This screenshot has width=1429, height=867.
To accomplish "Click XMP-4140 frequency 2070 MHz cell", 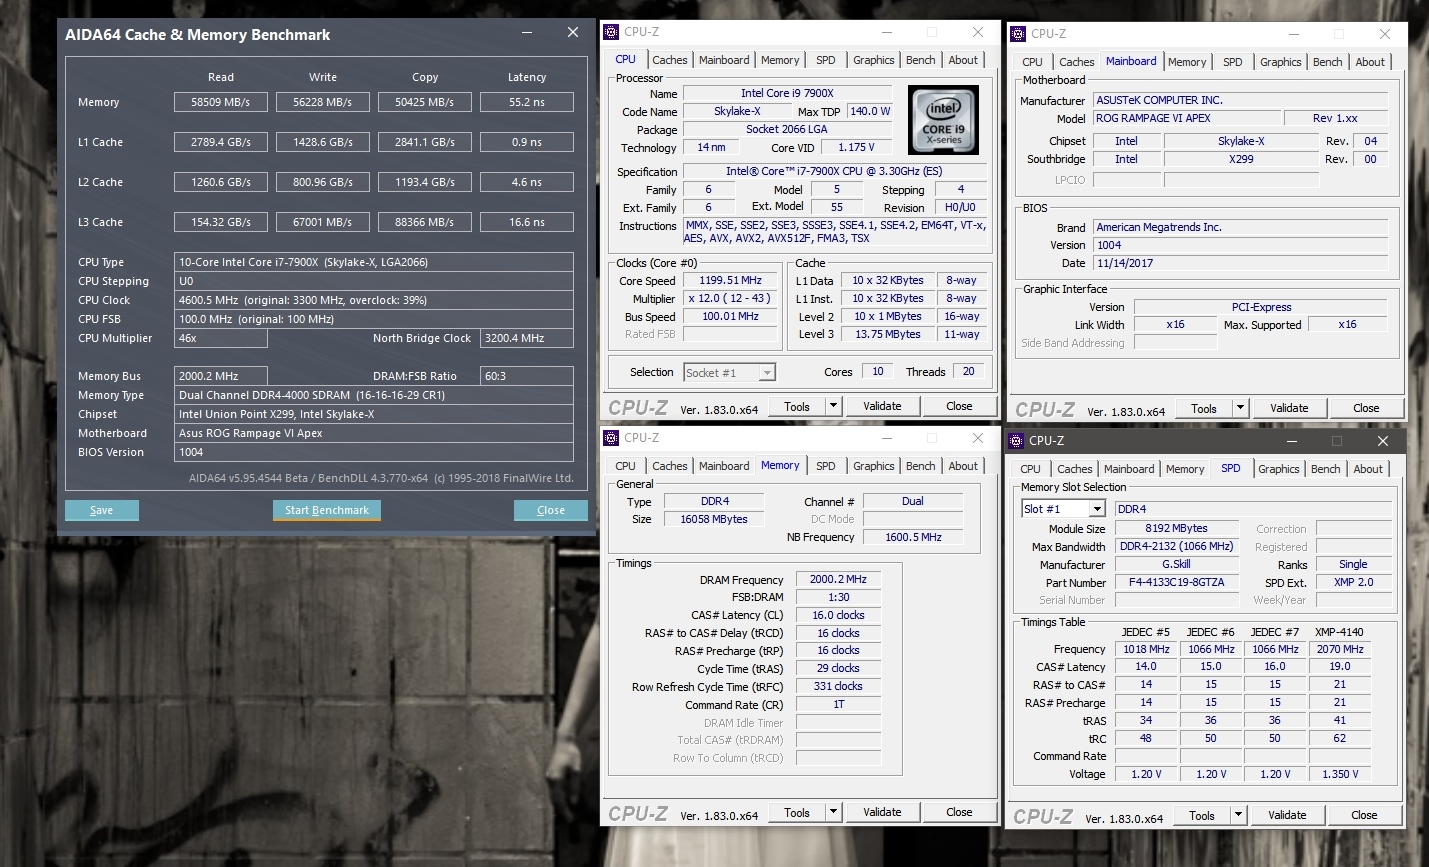I will tap(1340, 649).
